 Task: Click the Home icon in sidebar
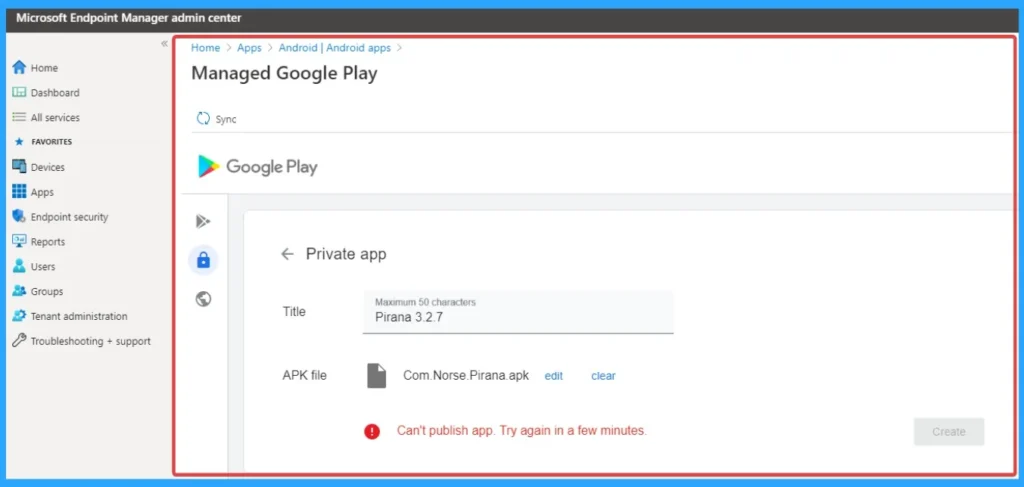(19, 67)
